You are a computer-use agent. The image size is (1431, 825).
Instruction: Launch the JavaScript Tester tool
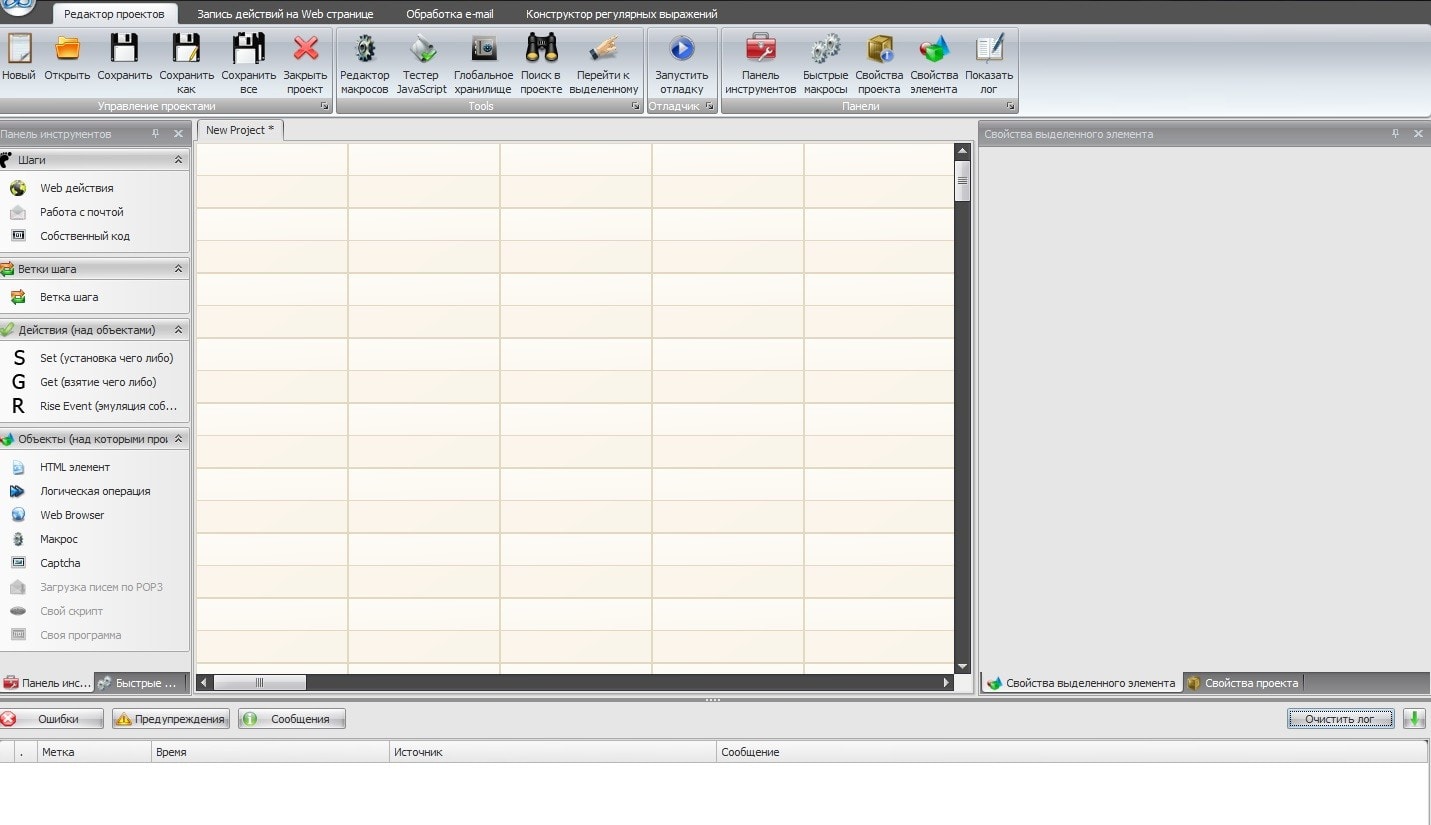click(x=421, y=50)
